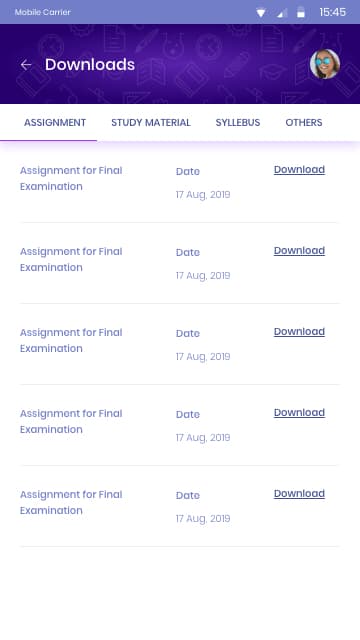Download the fourth assignment
Screen dimensions: 360x640
click(x=299, y=413)
